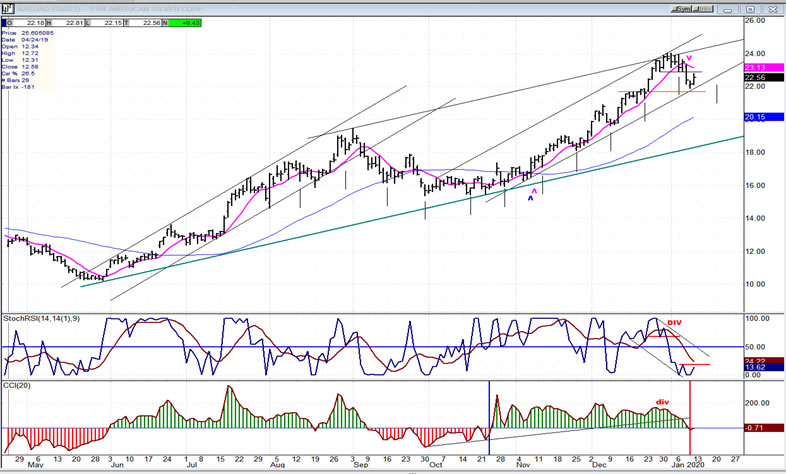Click the magenta 23.13 price tag

click(x=759, y=68)
